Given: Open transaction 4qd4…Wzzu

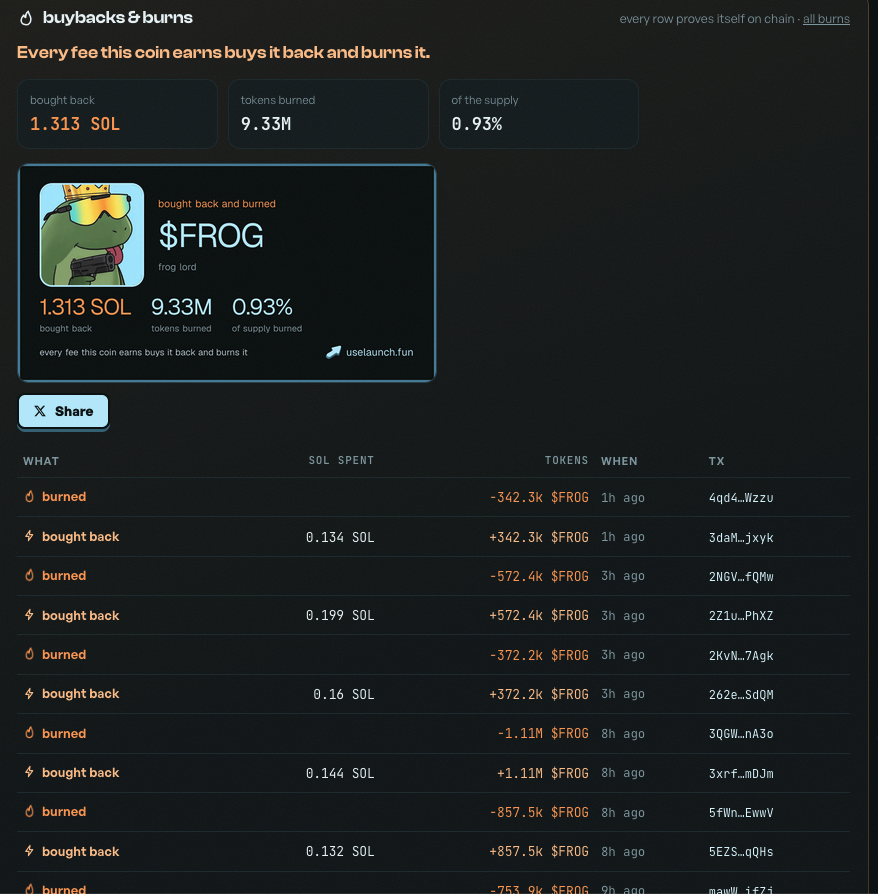Looking at the screenshot, I should (741, 498).
